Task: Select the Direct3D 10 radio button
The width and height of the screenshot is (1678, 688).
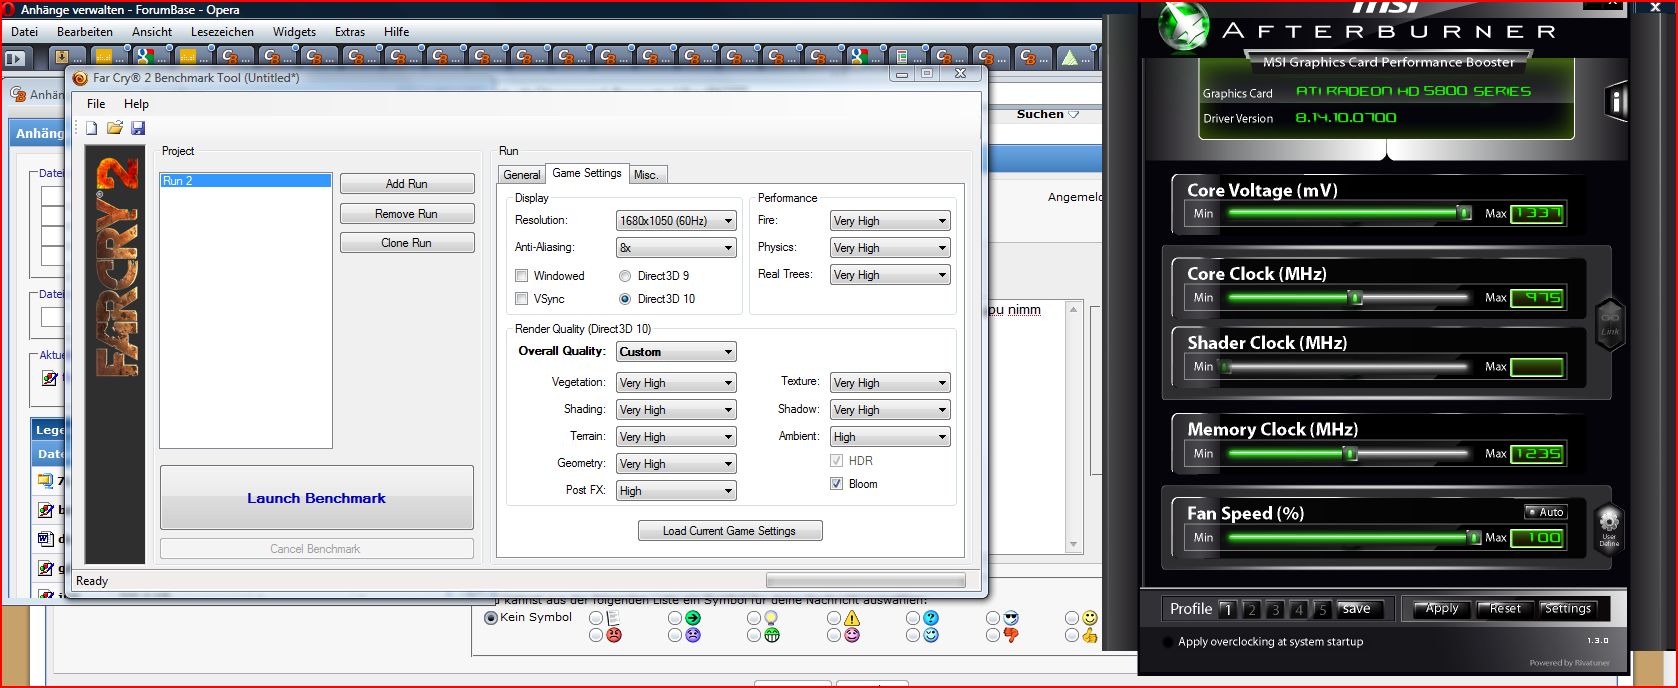Action: click(625, 298)
